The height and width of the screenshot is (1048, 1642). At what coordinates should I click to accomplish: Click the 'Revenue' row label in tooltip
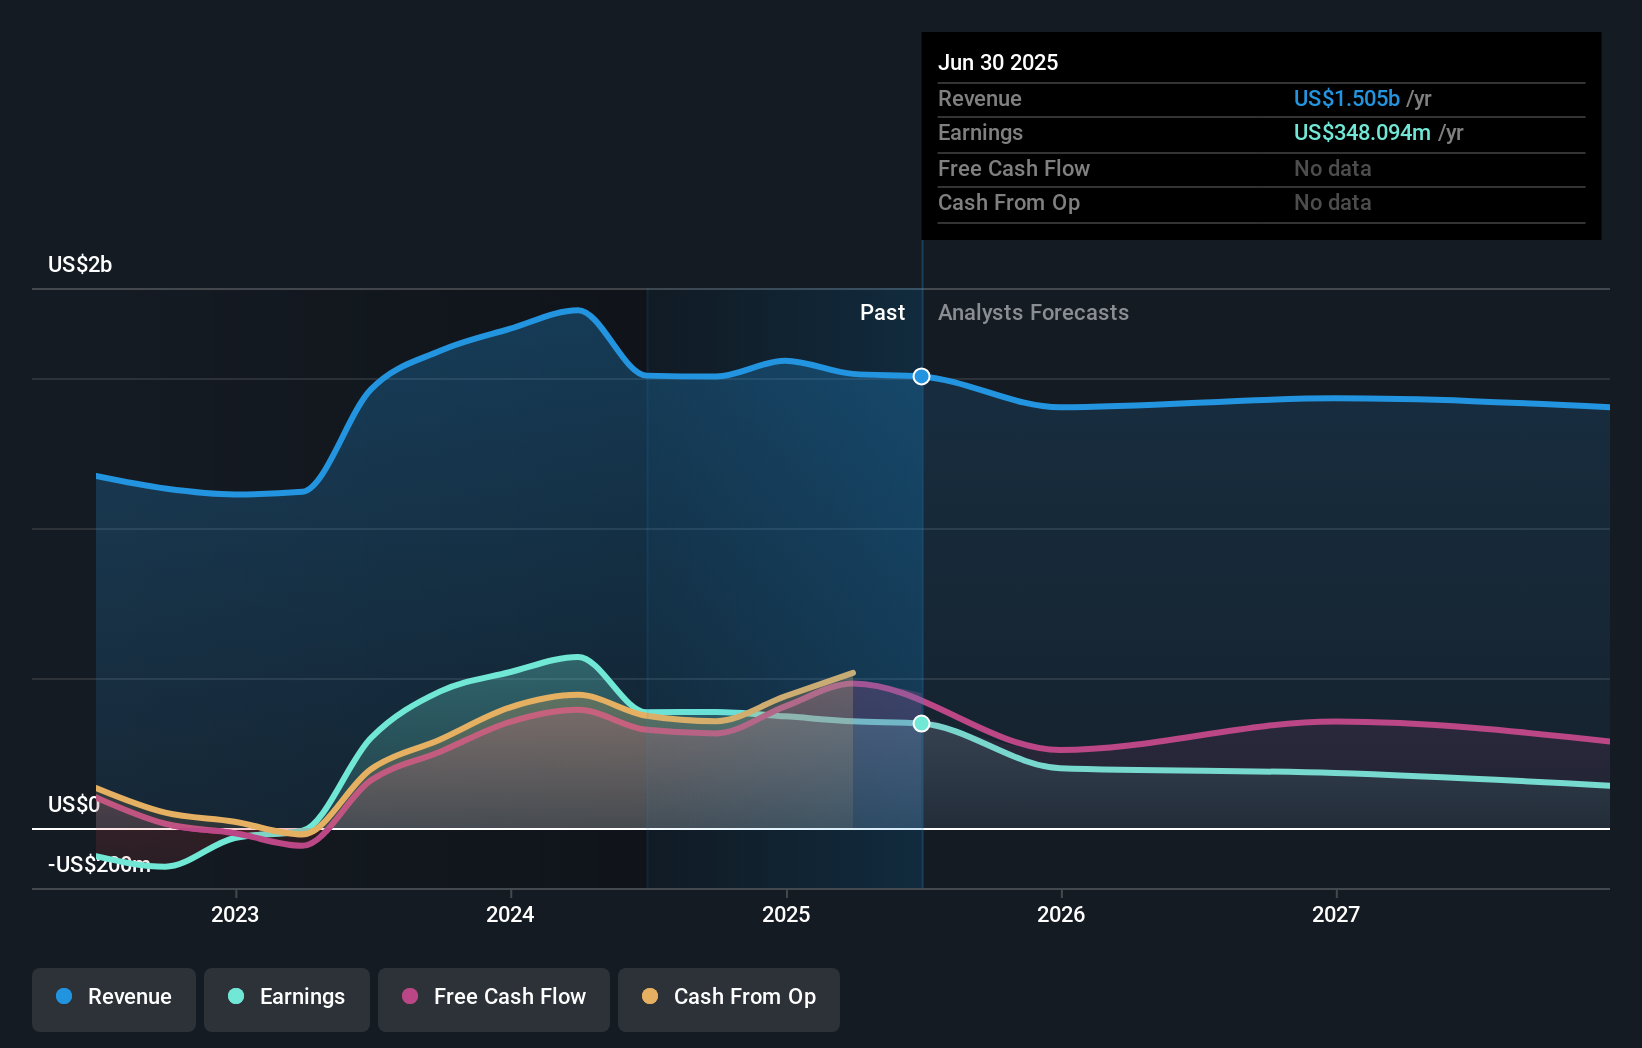[x=980, y=98]
